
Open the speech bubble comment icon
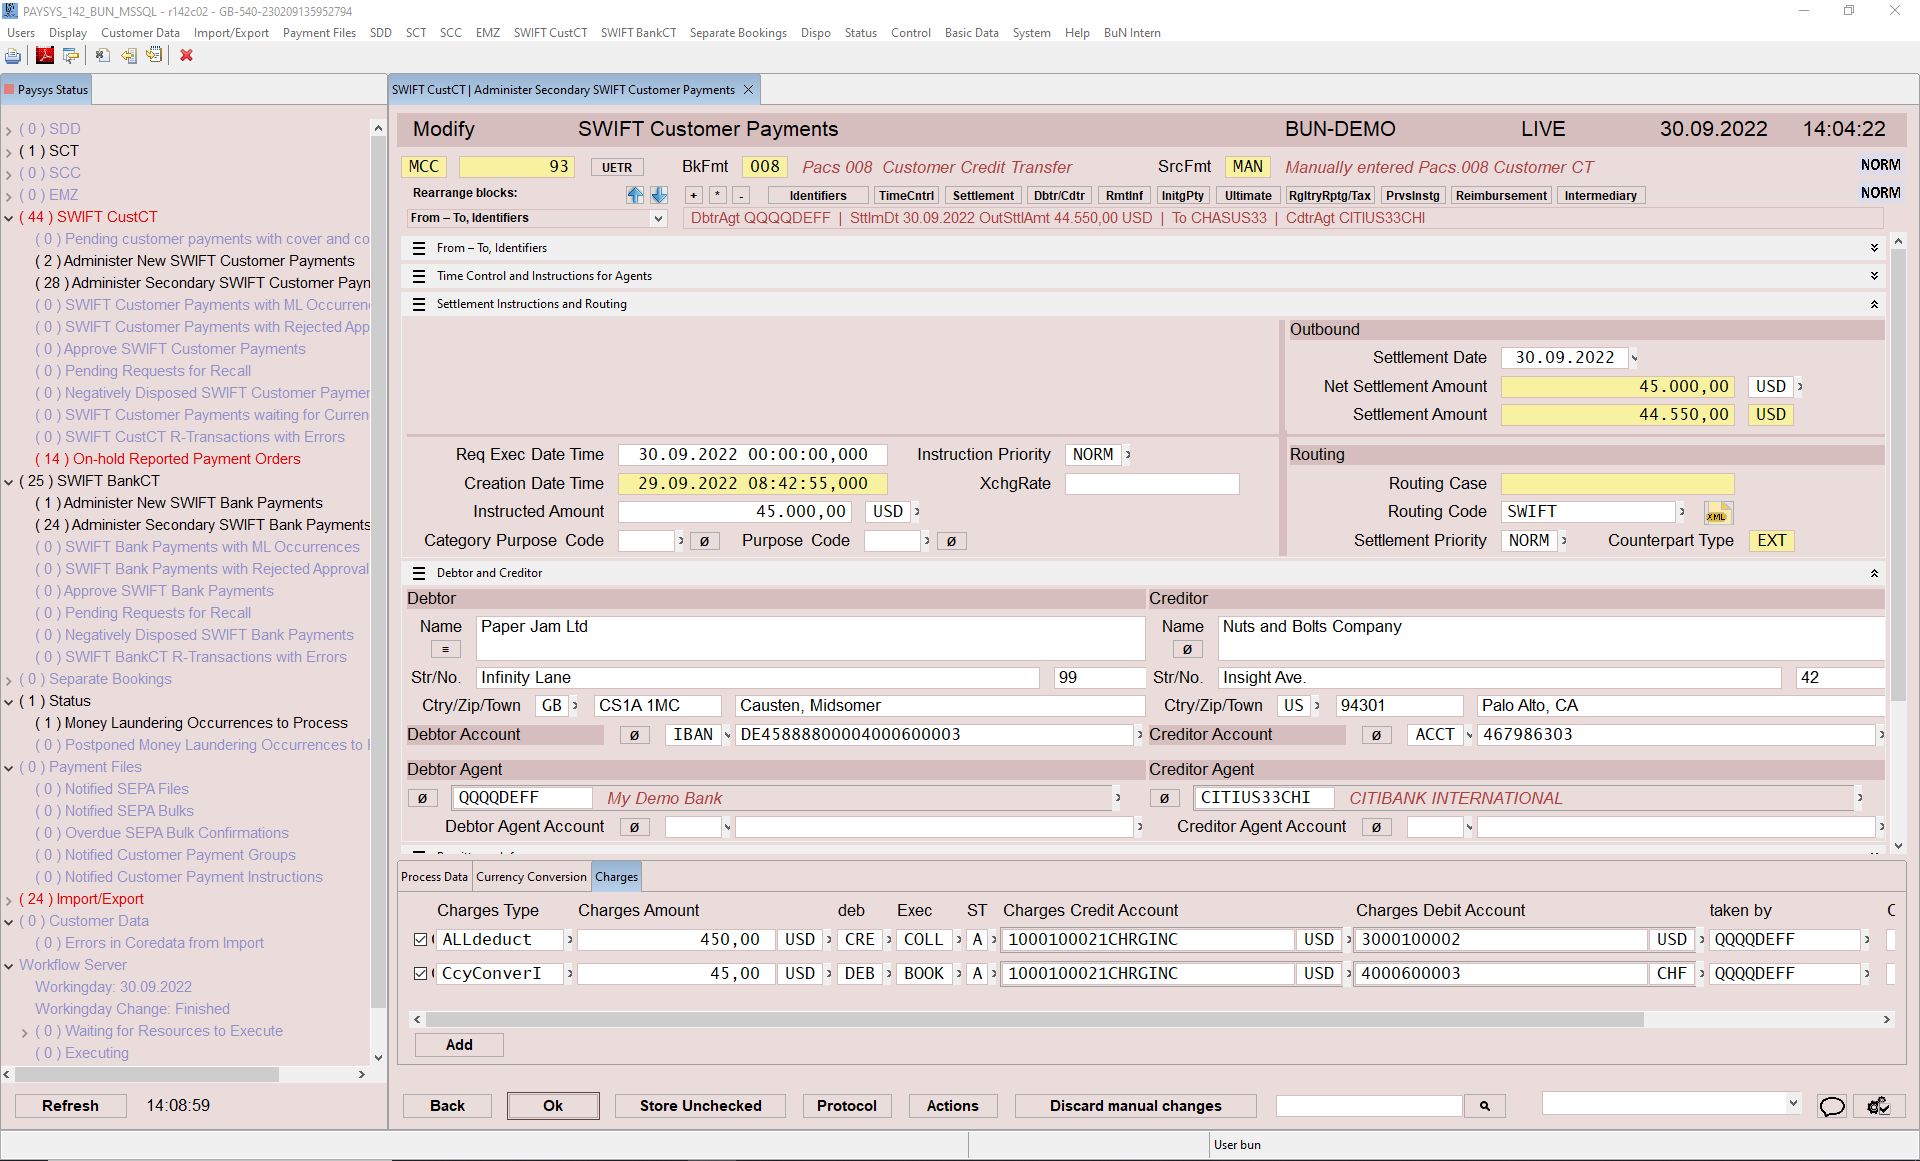(x=1832, y=1106)
